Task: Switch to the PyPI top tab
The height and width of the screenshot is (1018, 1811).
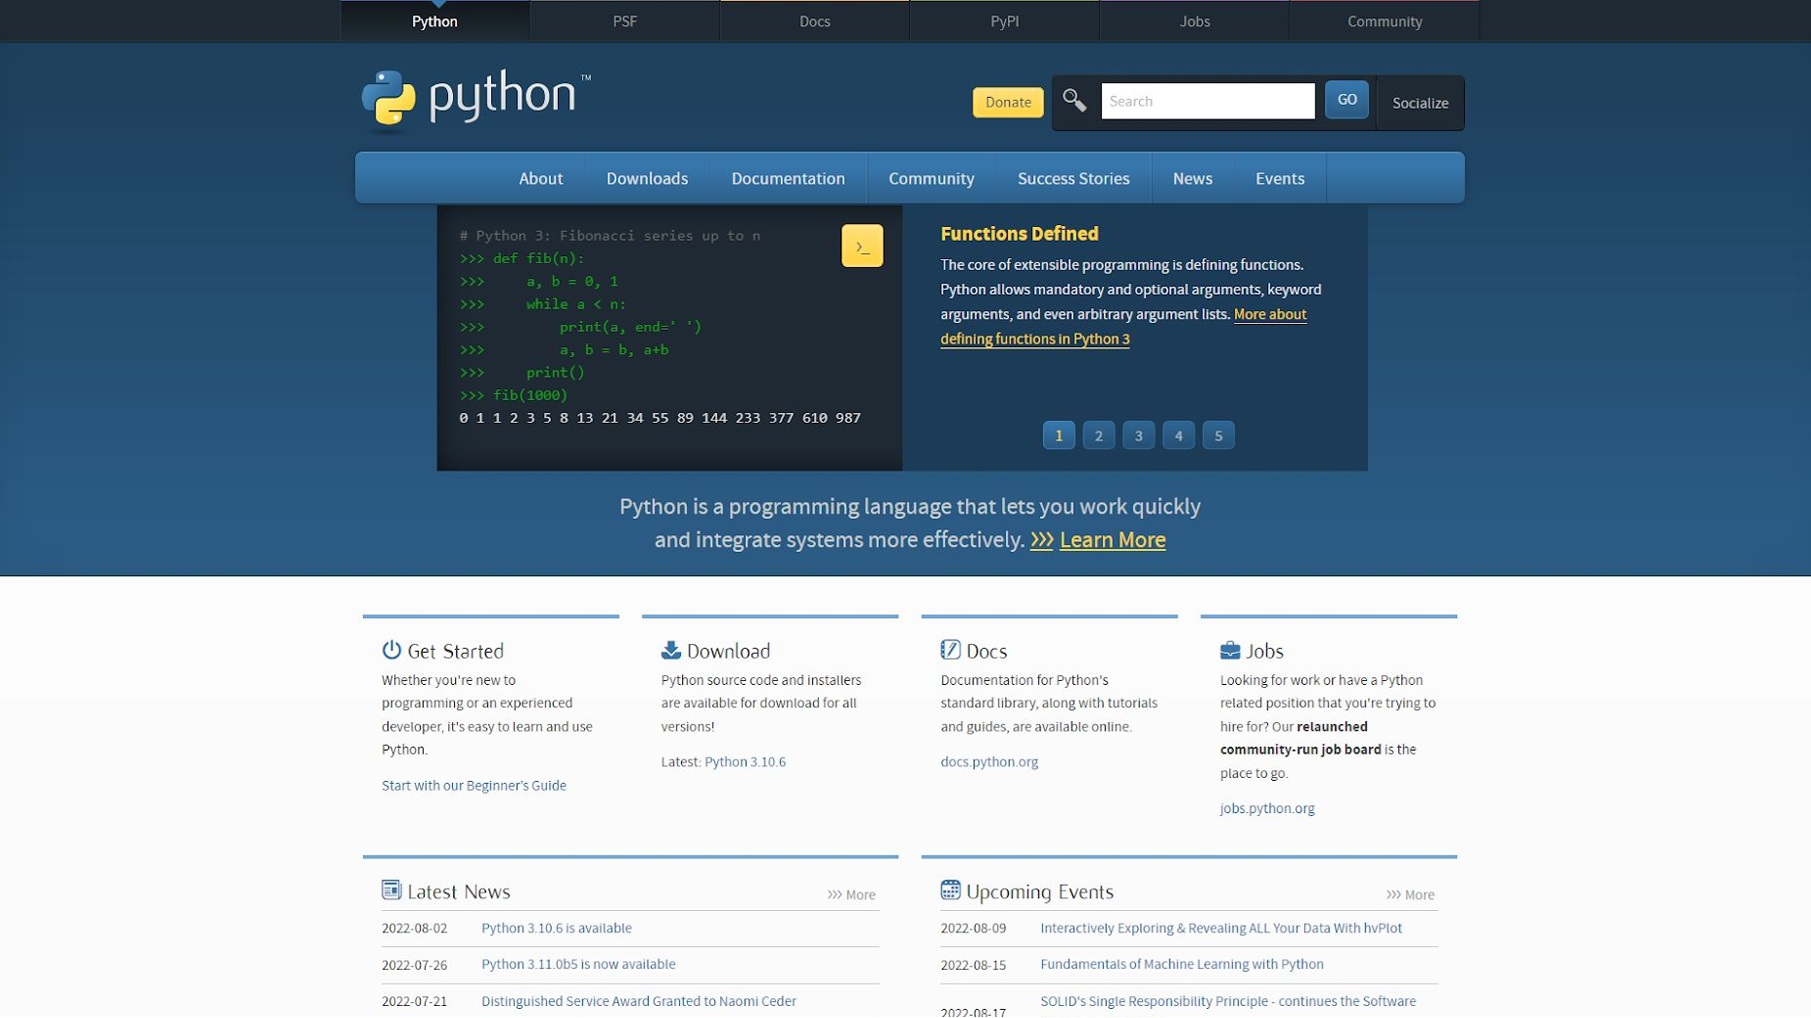Action: [1005, 21]
